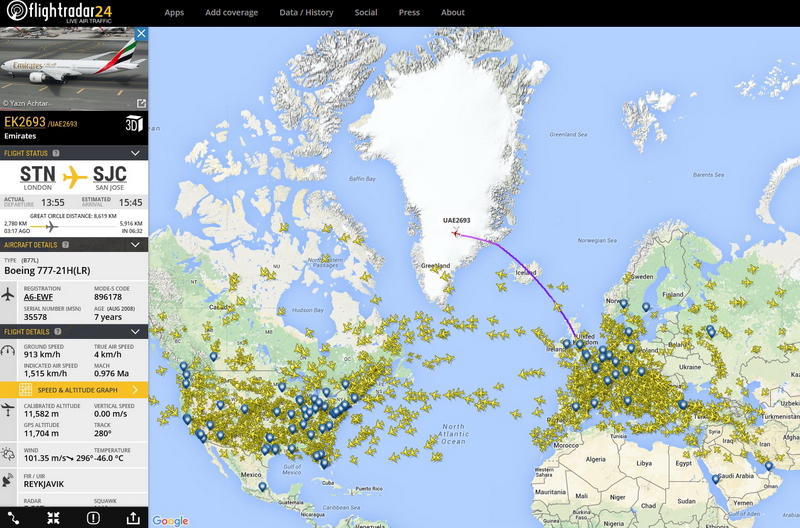The width and height of the screenshot is (800, 528).
Task: Share this flight
Action: [133, 518]
